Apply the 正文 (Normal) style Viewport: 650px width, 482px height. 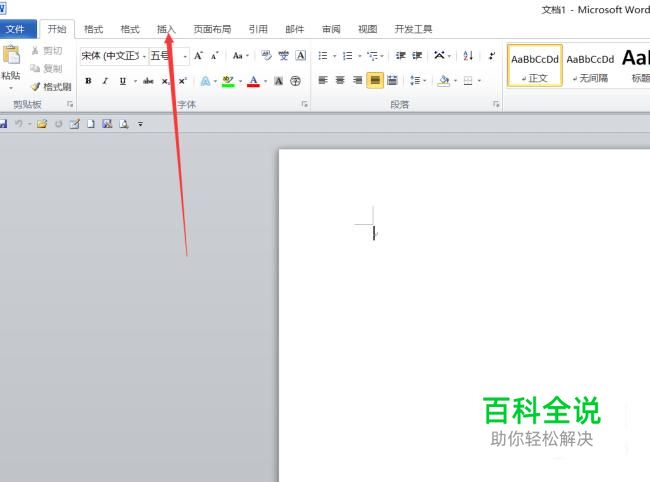coord(535,65)
